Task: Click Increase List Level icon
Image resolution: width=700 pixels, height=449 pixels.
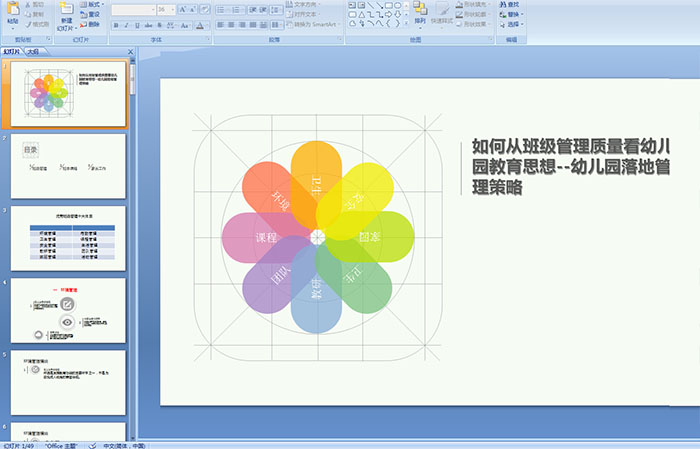Action: (263, 9)
